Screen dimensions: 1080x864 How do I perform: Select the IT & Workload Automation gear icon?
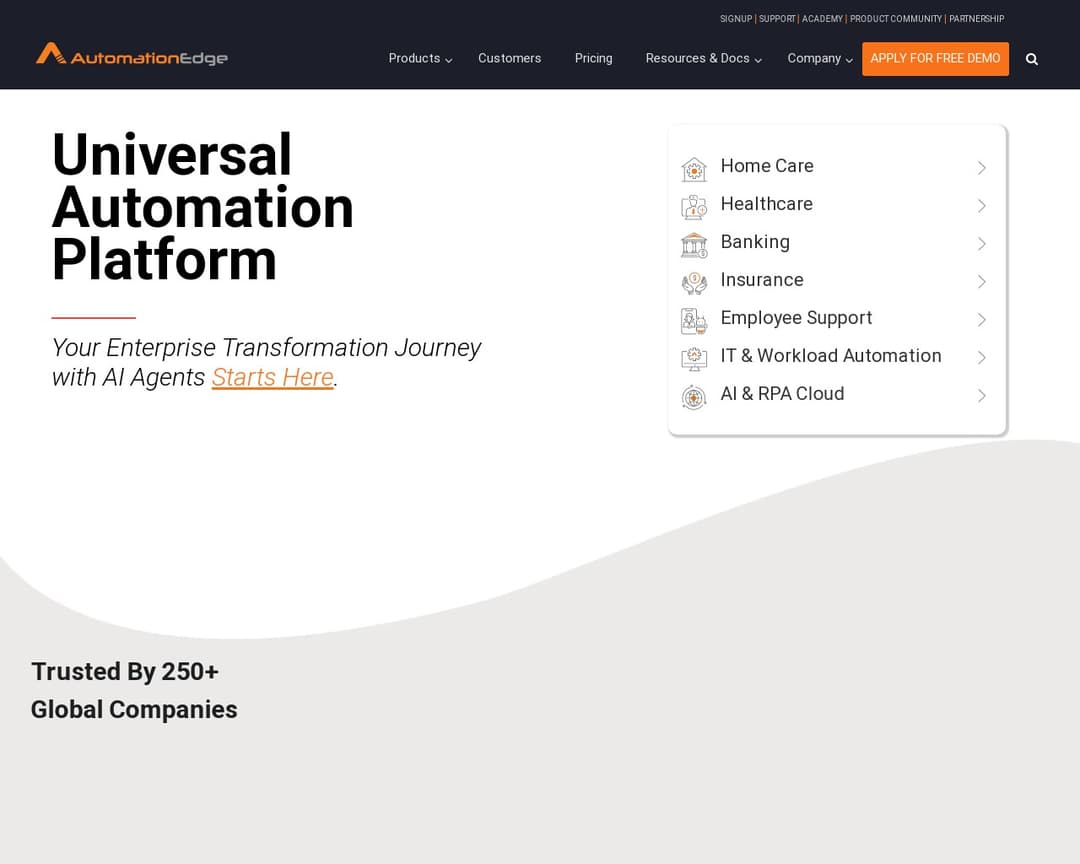click(694, 357)
